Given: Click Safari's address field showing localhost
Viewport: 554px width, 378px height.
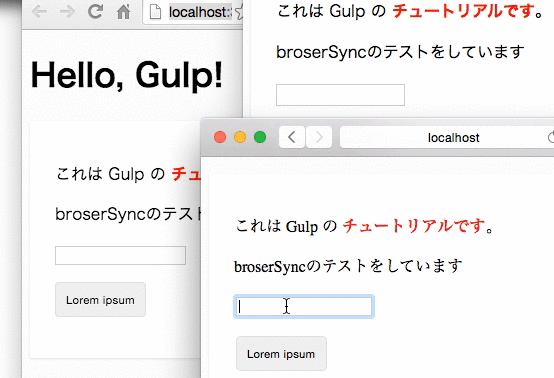Looking at the screenshot, I should click(x=447, y=137).
